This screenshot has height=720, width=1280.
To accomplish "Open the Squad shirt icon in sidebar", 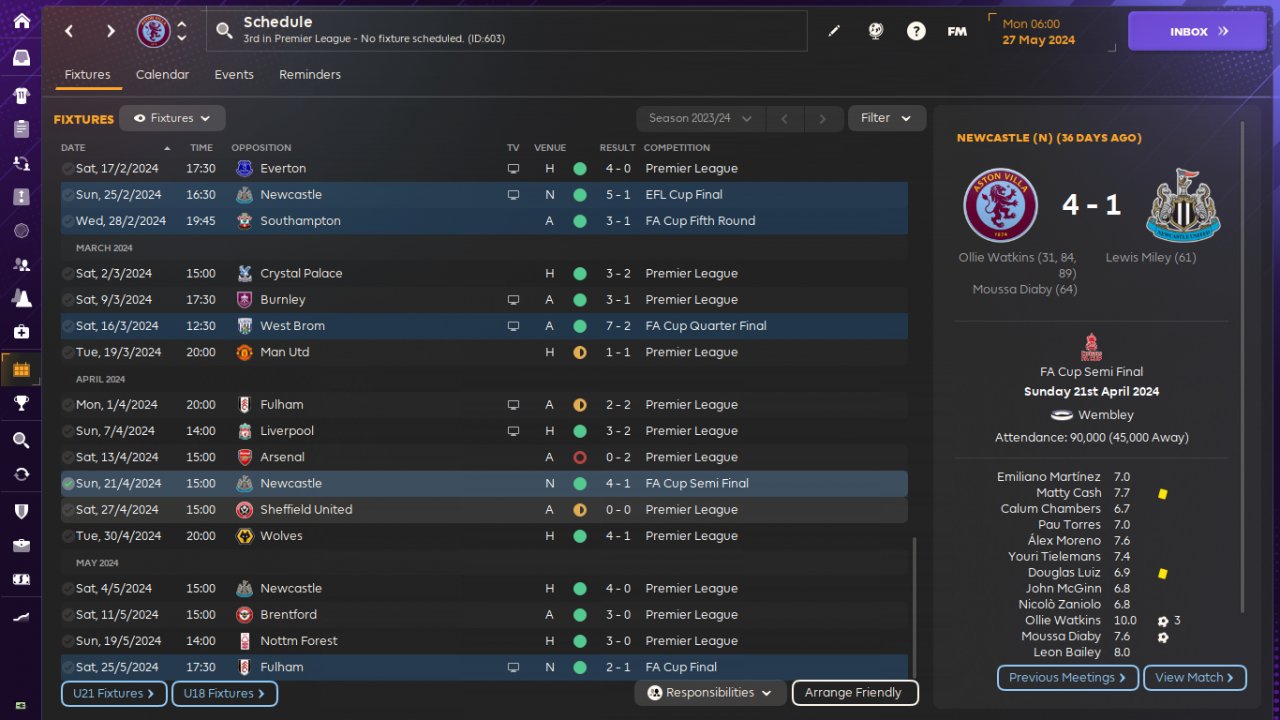I will [x=21, y=96].
